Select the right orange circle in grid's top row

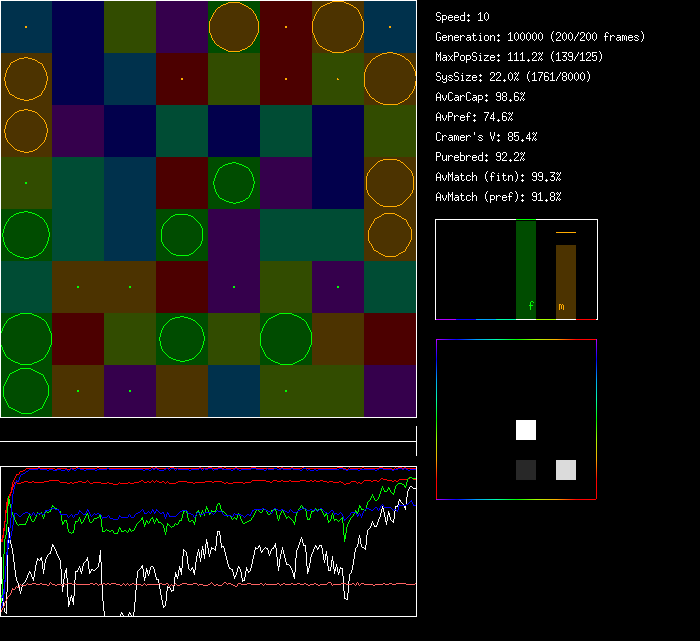point(338,27)
